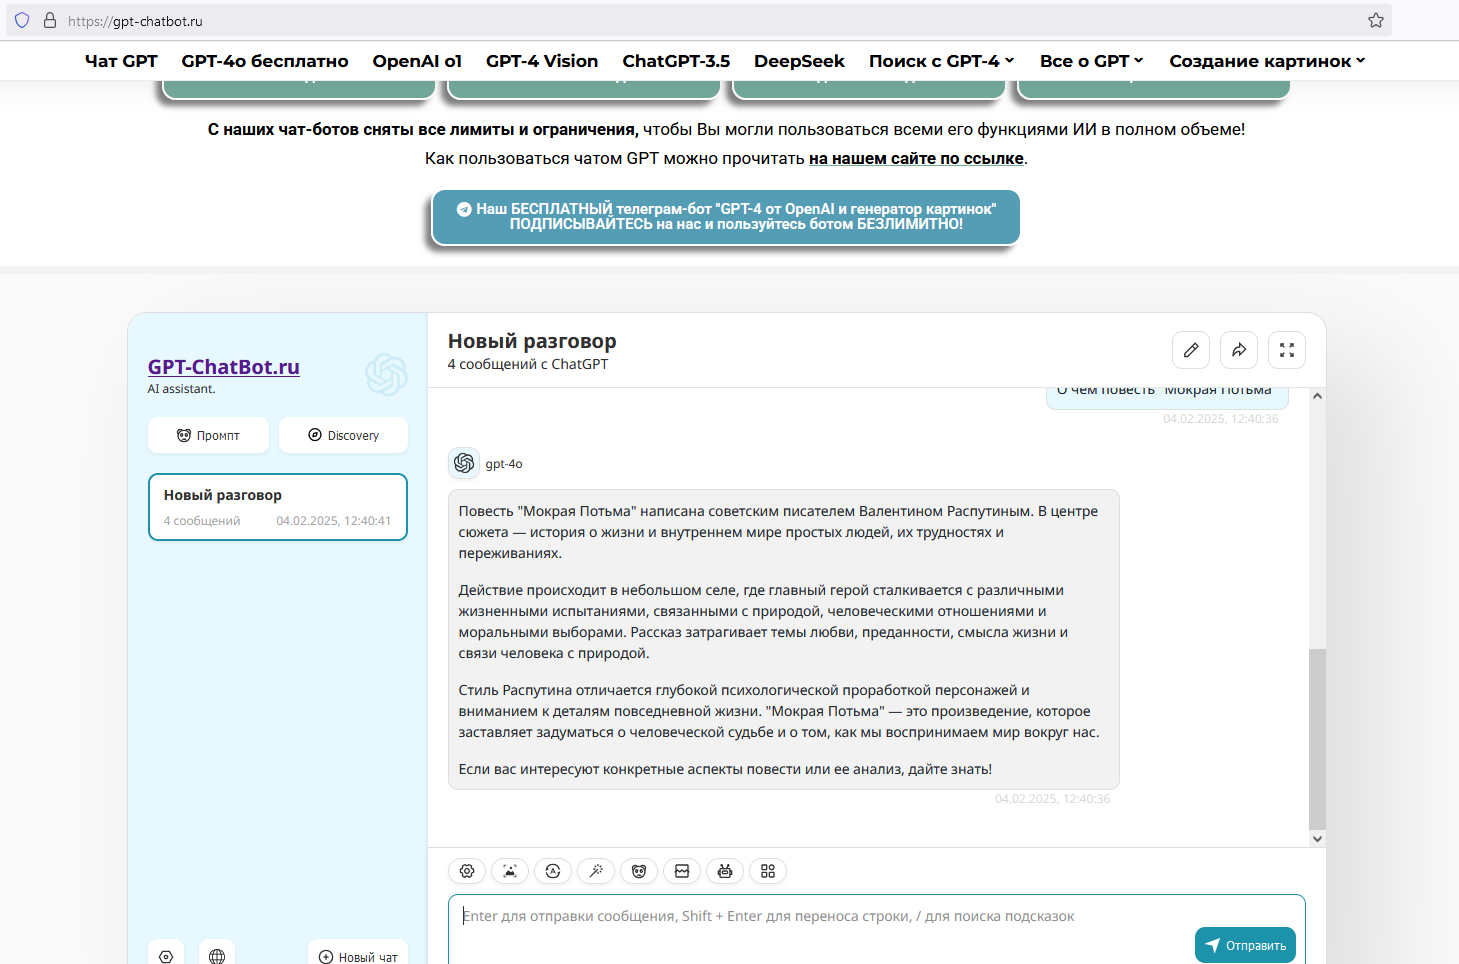
Task: Start a Новый чат
Action: (358, 956)
